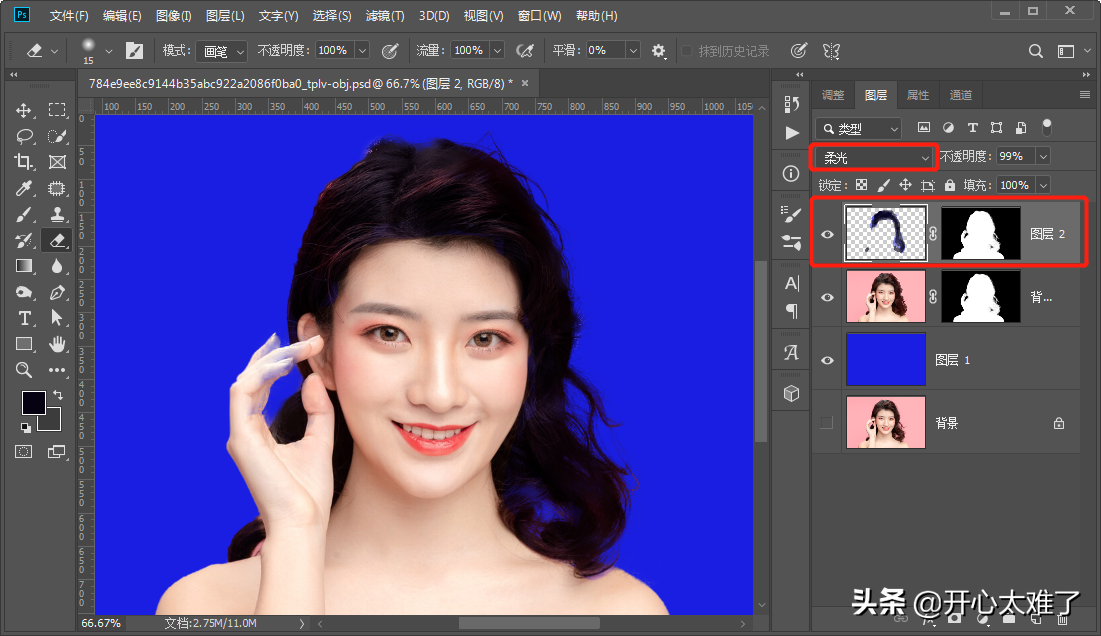Open the layer 不透明度 99% dropdown arrow

pyautogui.click(x=1043, y=157)
